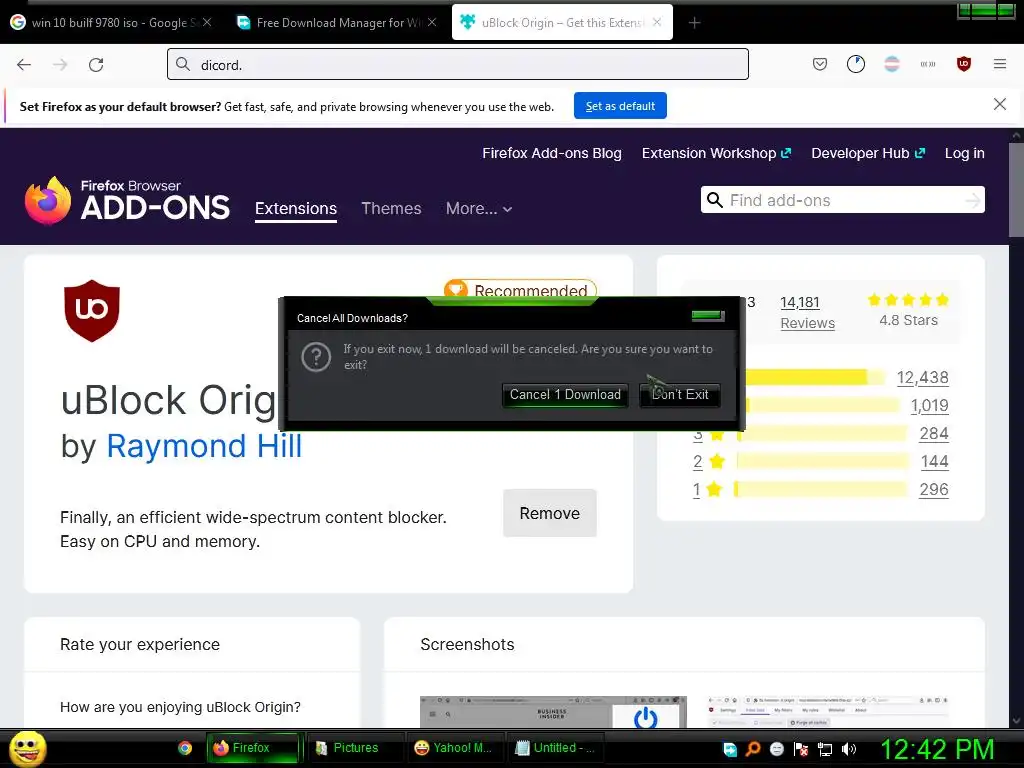
Task: Open the second uBlock screenshot thumbnail
Action: point(827,712)
